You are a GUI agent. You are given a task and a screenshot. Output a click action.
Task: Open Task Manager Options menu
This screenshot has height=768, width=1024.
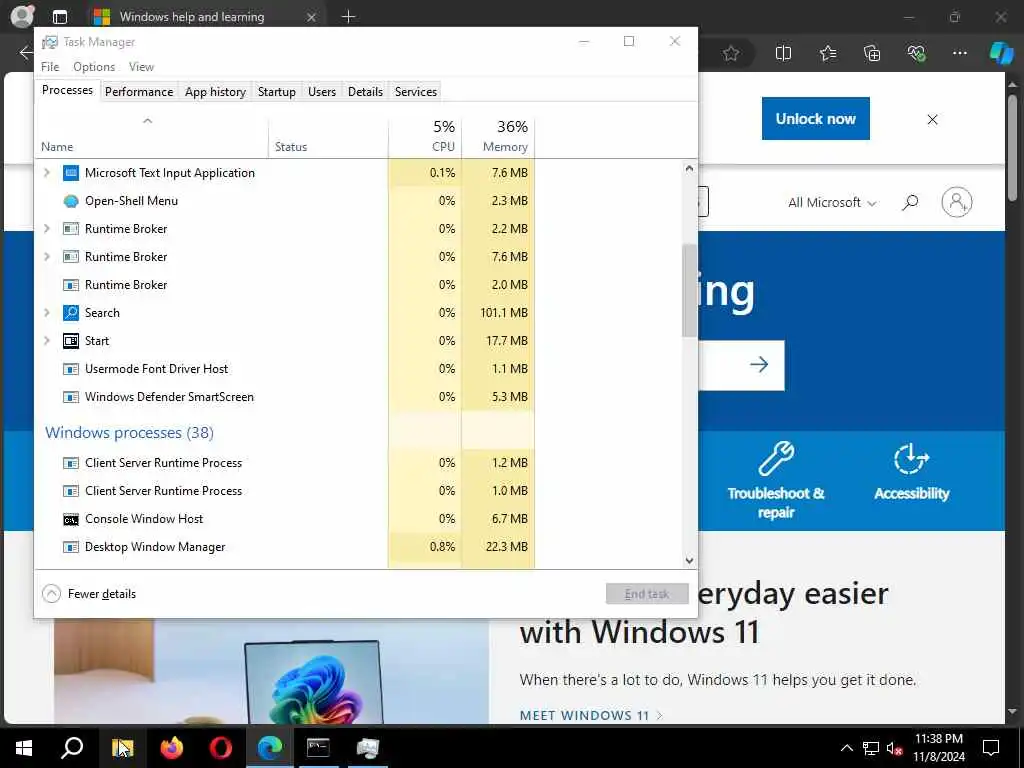(94, 67)
